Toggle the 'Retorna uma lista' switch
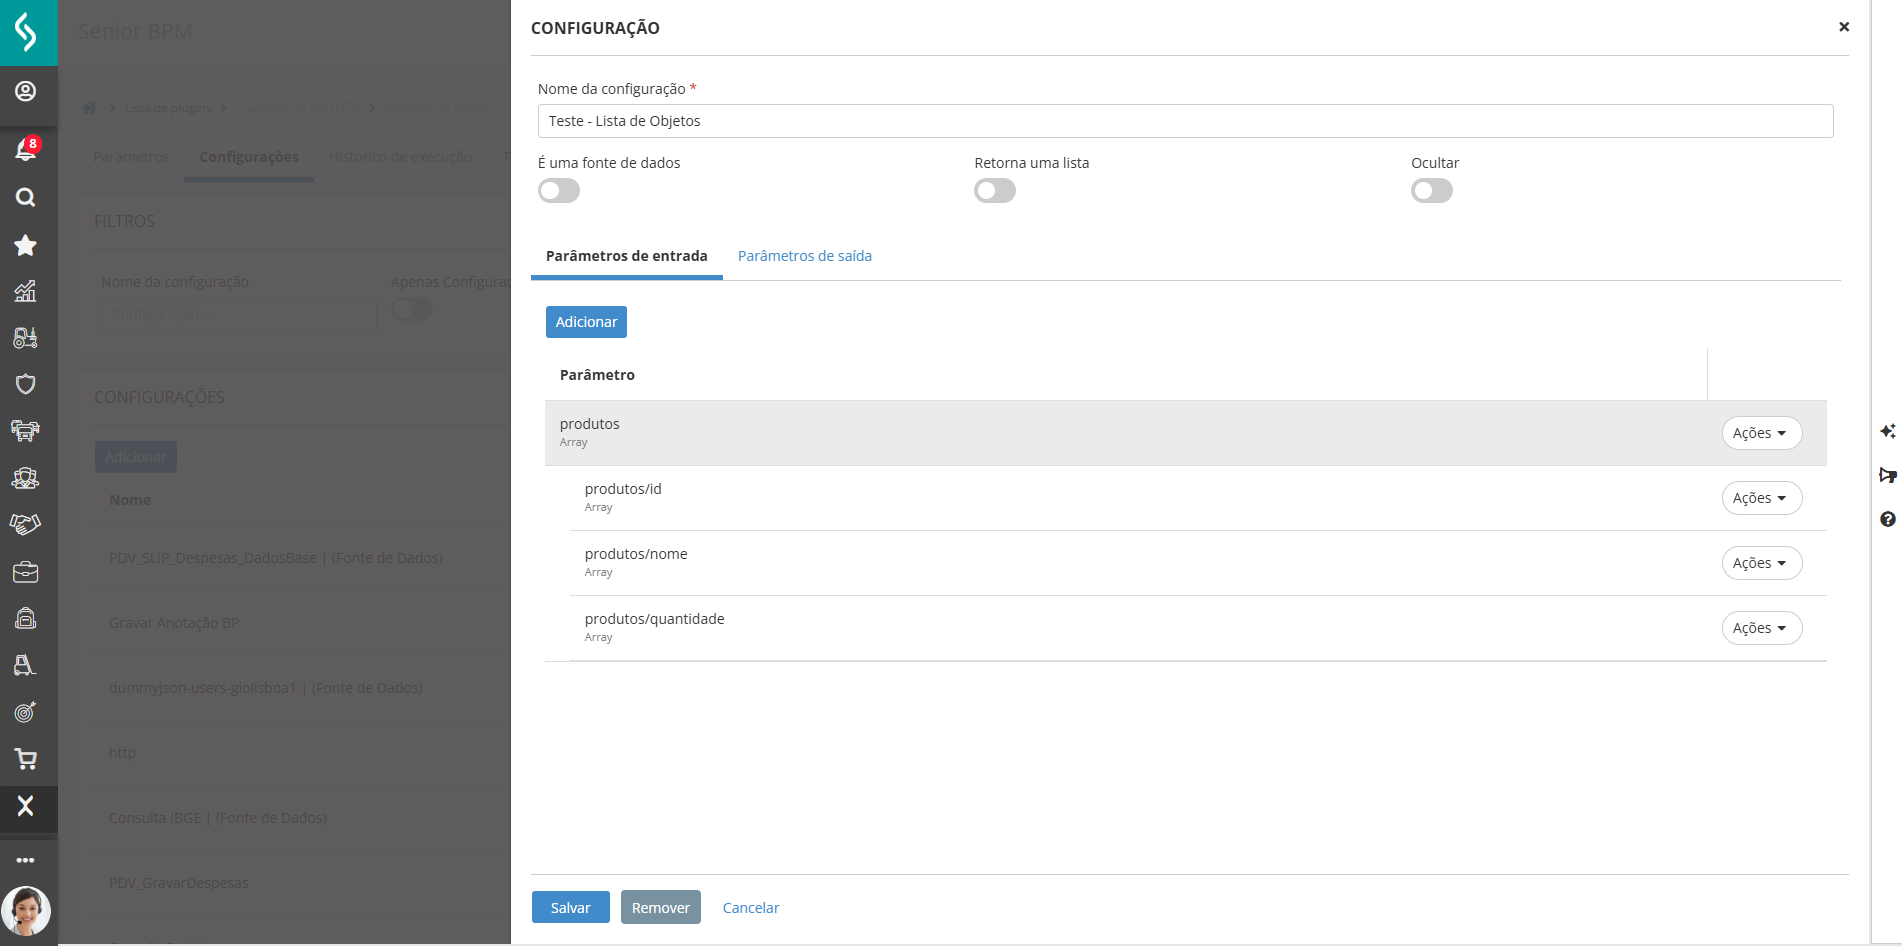 (x=995, y=191)
